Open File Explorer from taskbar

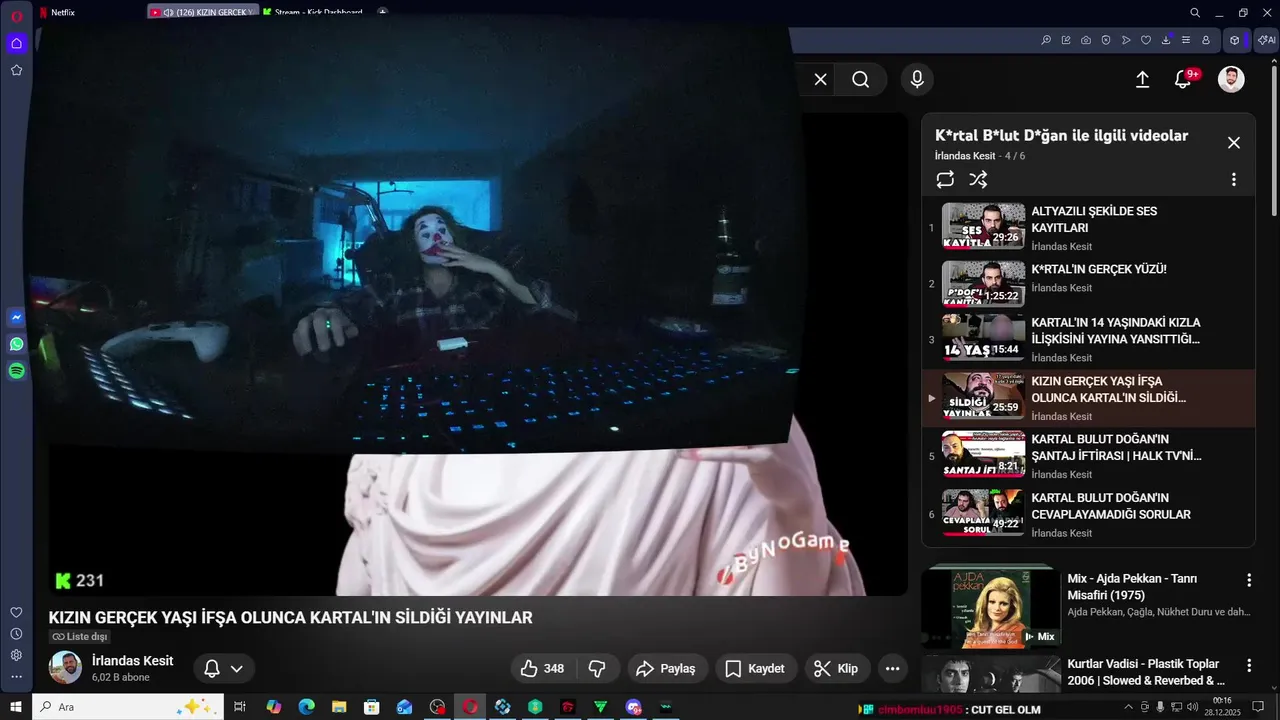tap(339, 707)
